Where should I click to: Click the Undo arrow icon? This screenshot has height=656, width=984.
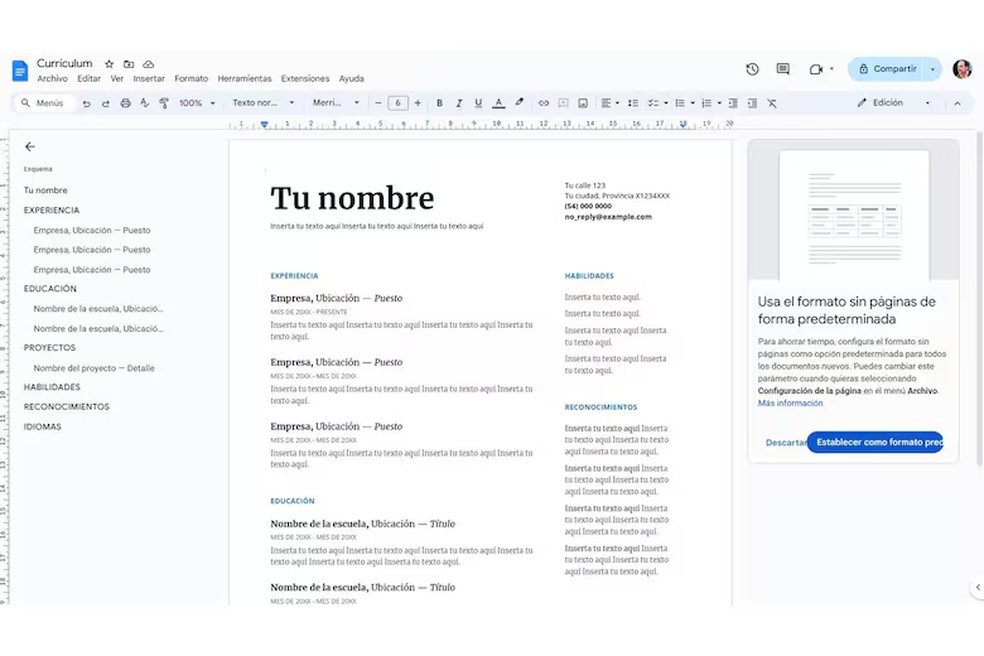(x=87, y=103)
